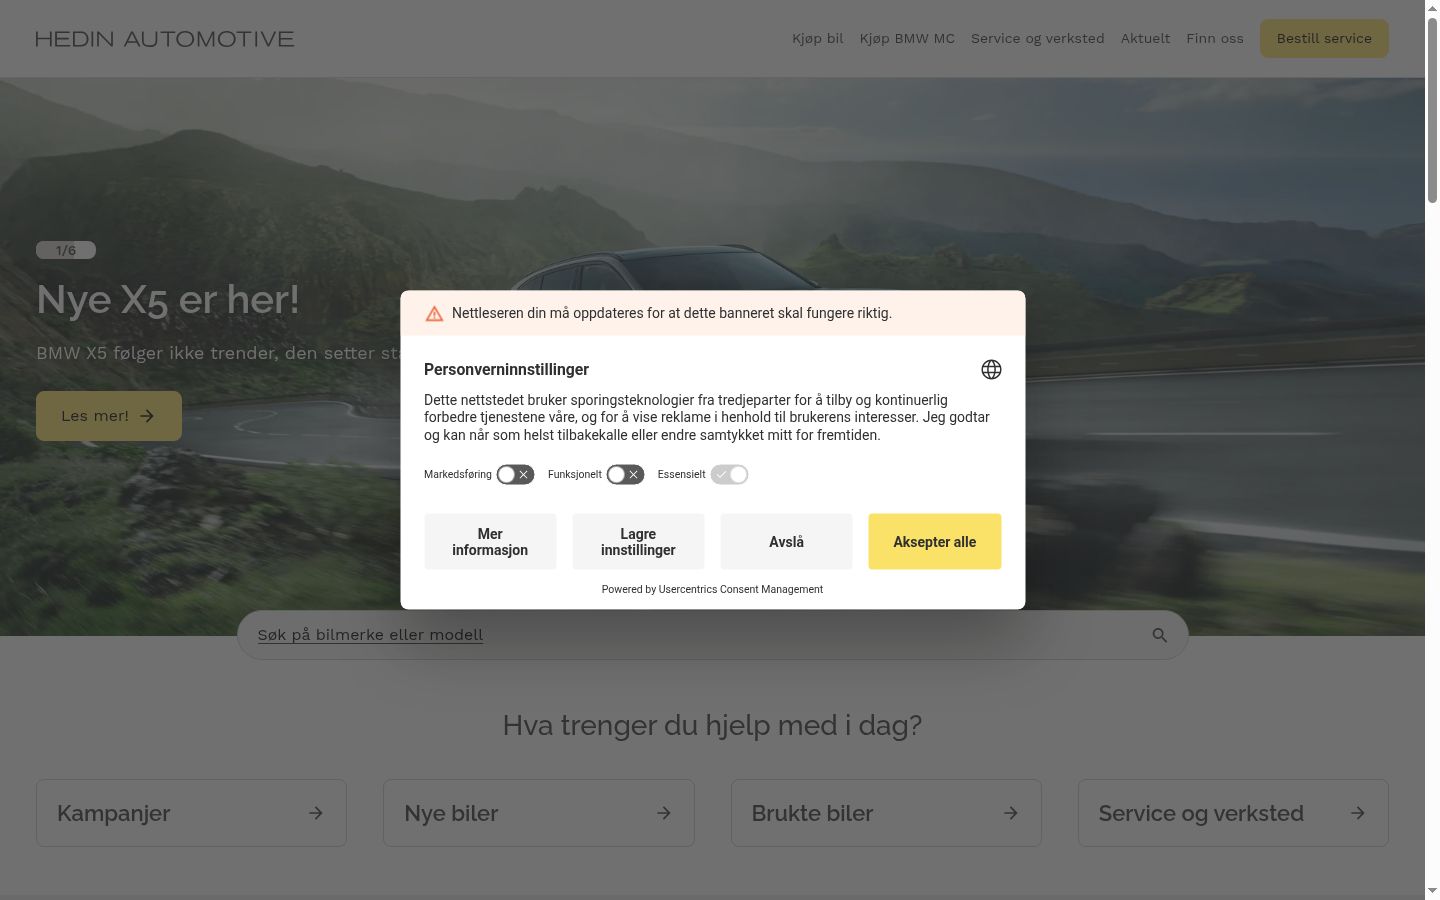Click the Hedin Automotive logo

click(x=165, y=39)
